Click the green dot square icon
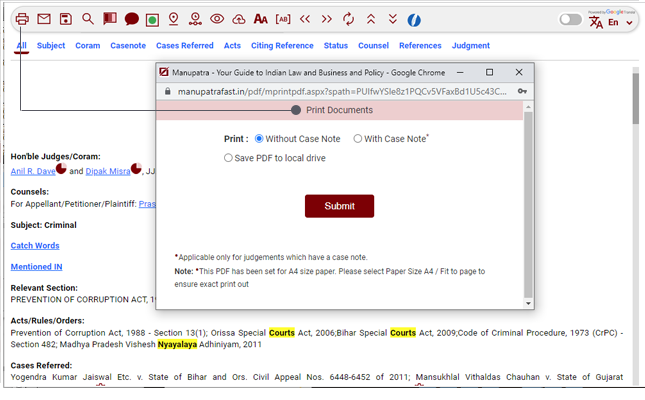The image size is (645, 400). (x=152, y=19)
